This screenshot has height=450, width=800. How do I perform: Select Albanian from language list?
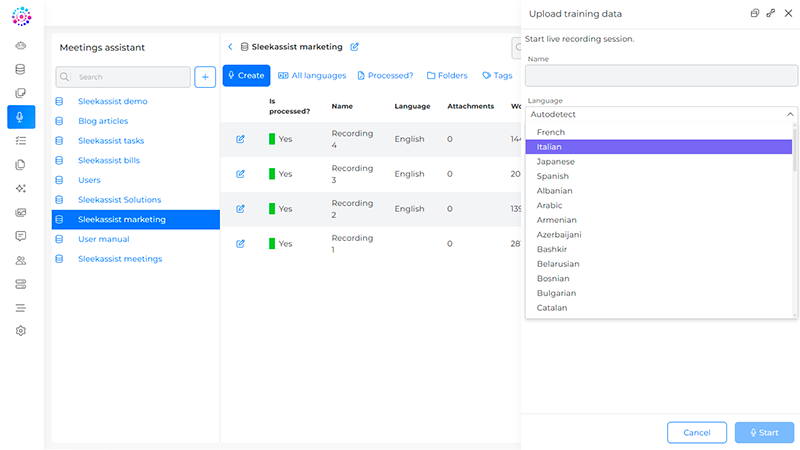(x=659, y=191)
